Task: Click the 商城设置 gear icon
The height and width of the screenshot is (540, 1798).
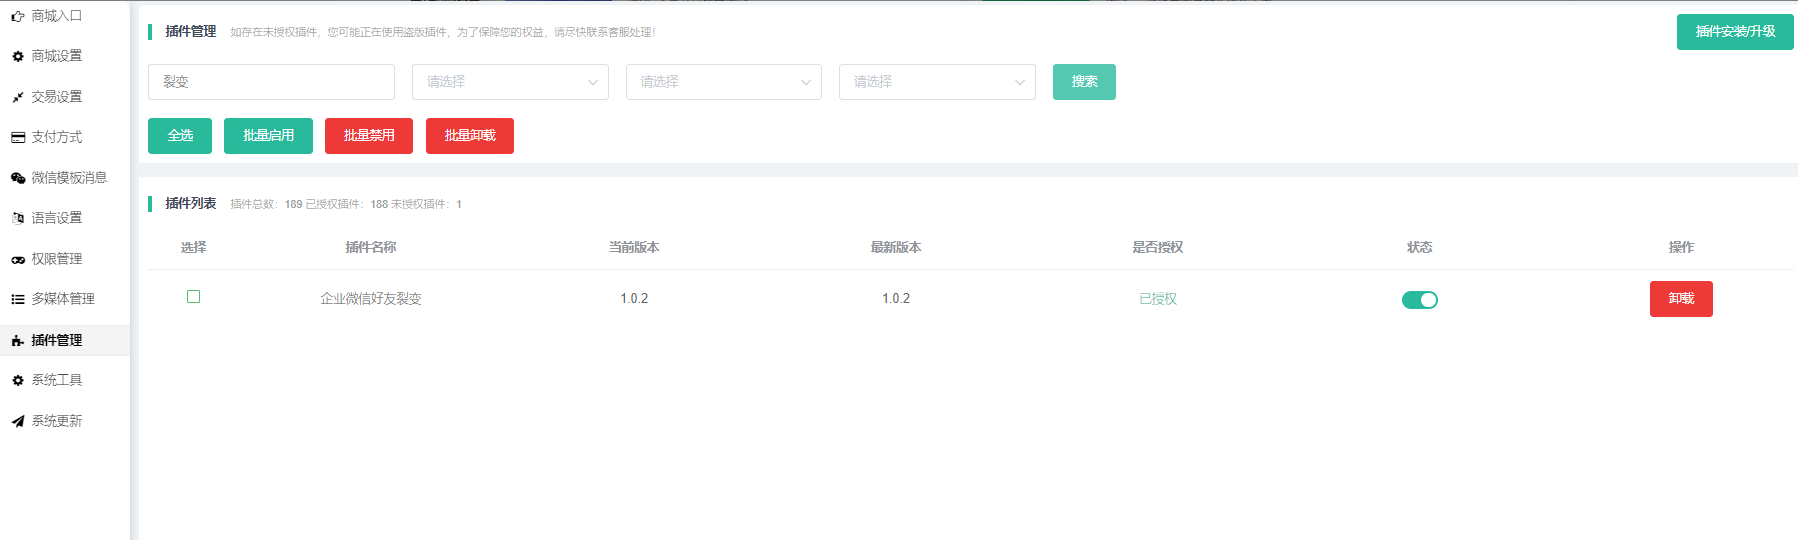Action: point(17,57)
